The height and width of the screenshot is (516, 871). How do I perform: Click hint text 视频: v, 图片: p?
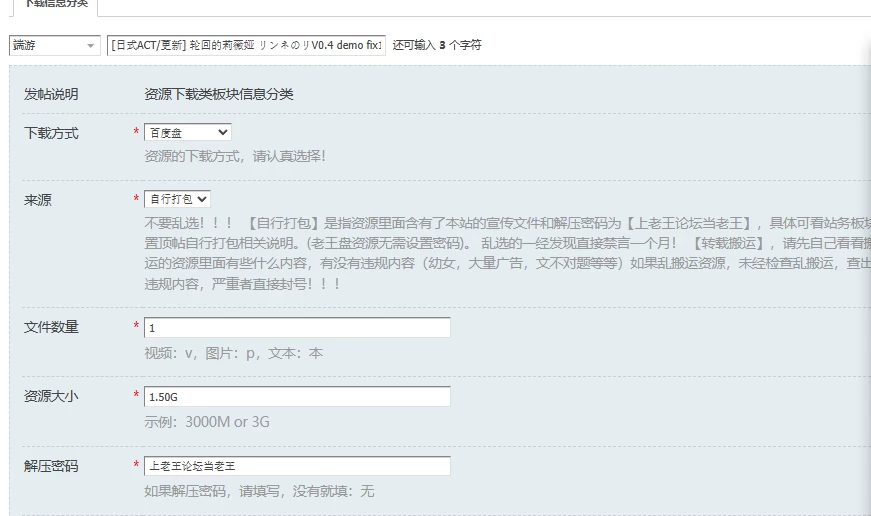(233, 353)
